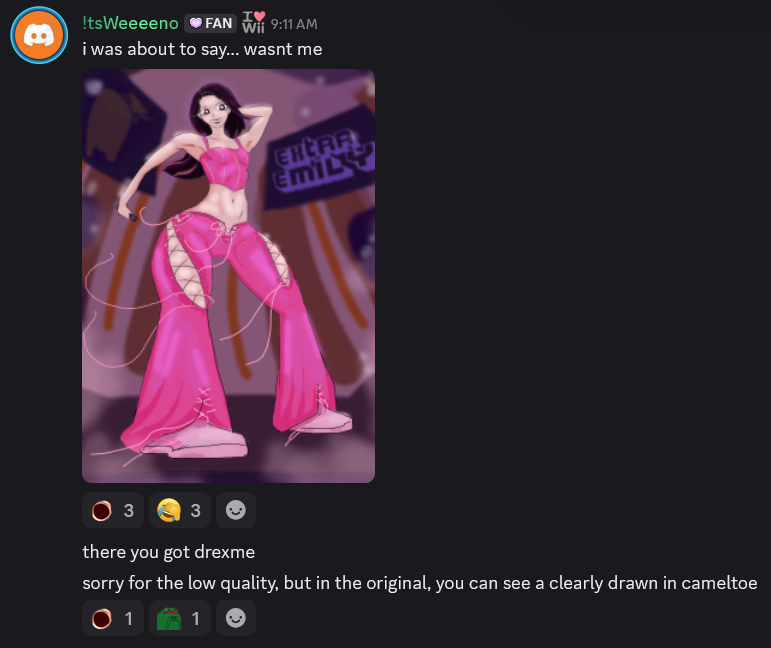Click the !tsWeeeeno username

point(130,23)
